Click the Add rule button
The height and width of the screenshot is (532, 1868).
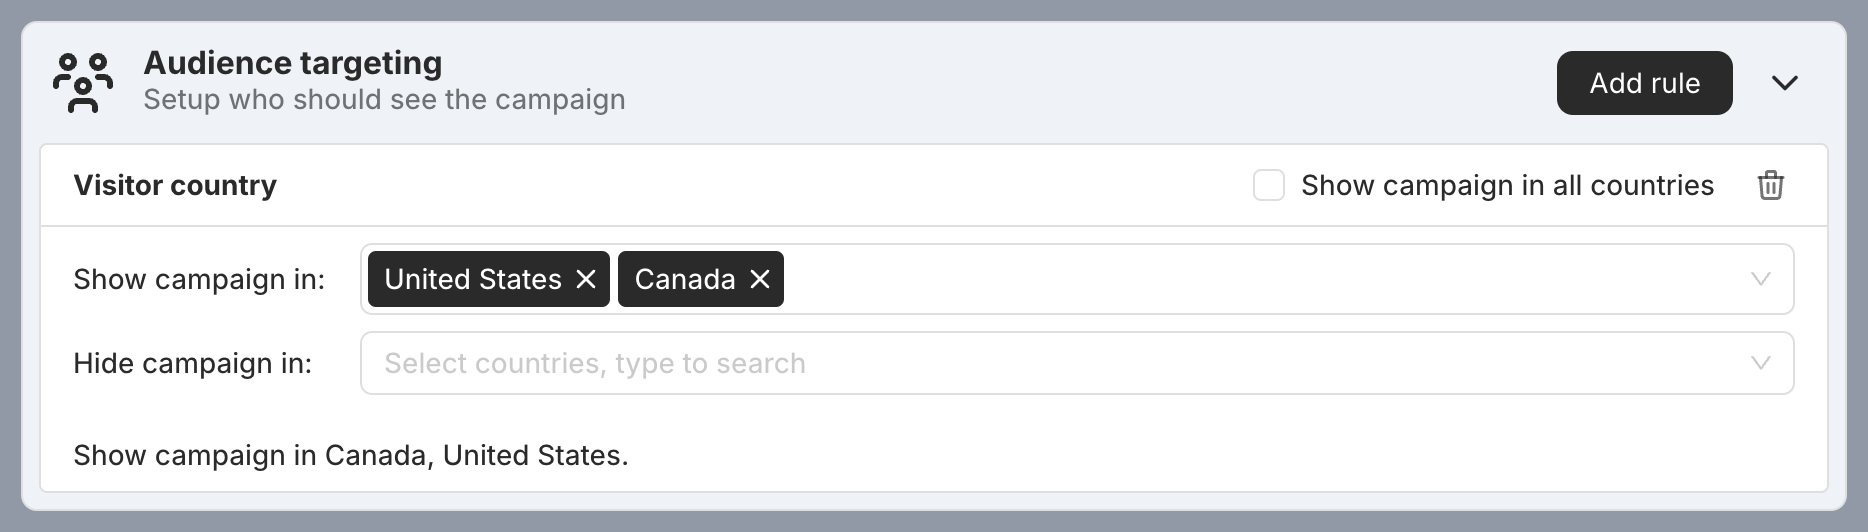(x=1644, y=82)
